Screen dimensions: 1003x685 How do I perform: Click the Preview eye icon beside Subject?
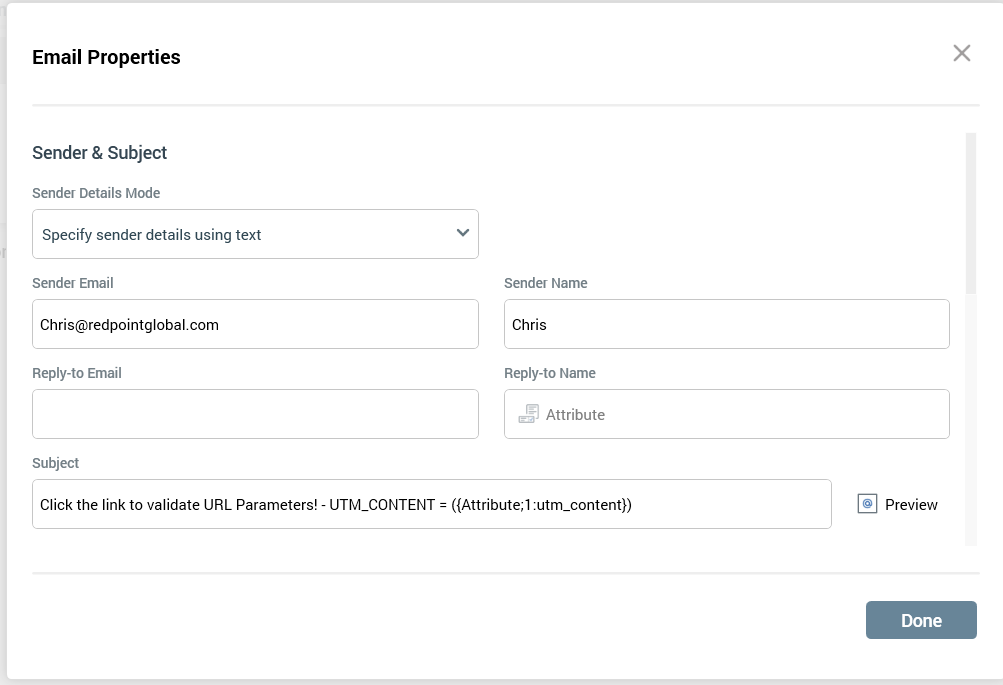tap(867, 504)
